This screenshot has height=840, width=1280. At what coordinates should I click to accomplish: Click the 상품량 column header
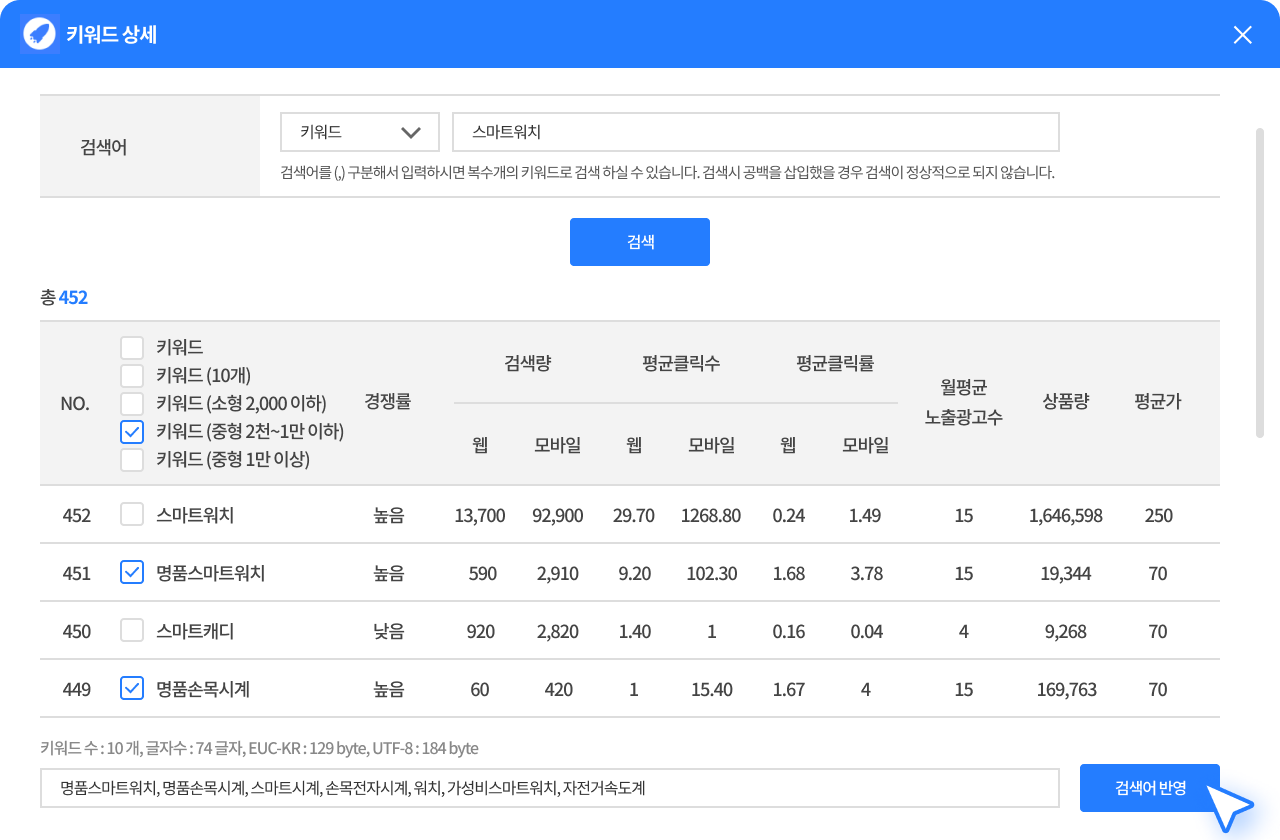(1065, 402)
